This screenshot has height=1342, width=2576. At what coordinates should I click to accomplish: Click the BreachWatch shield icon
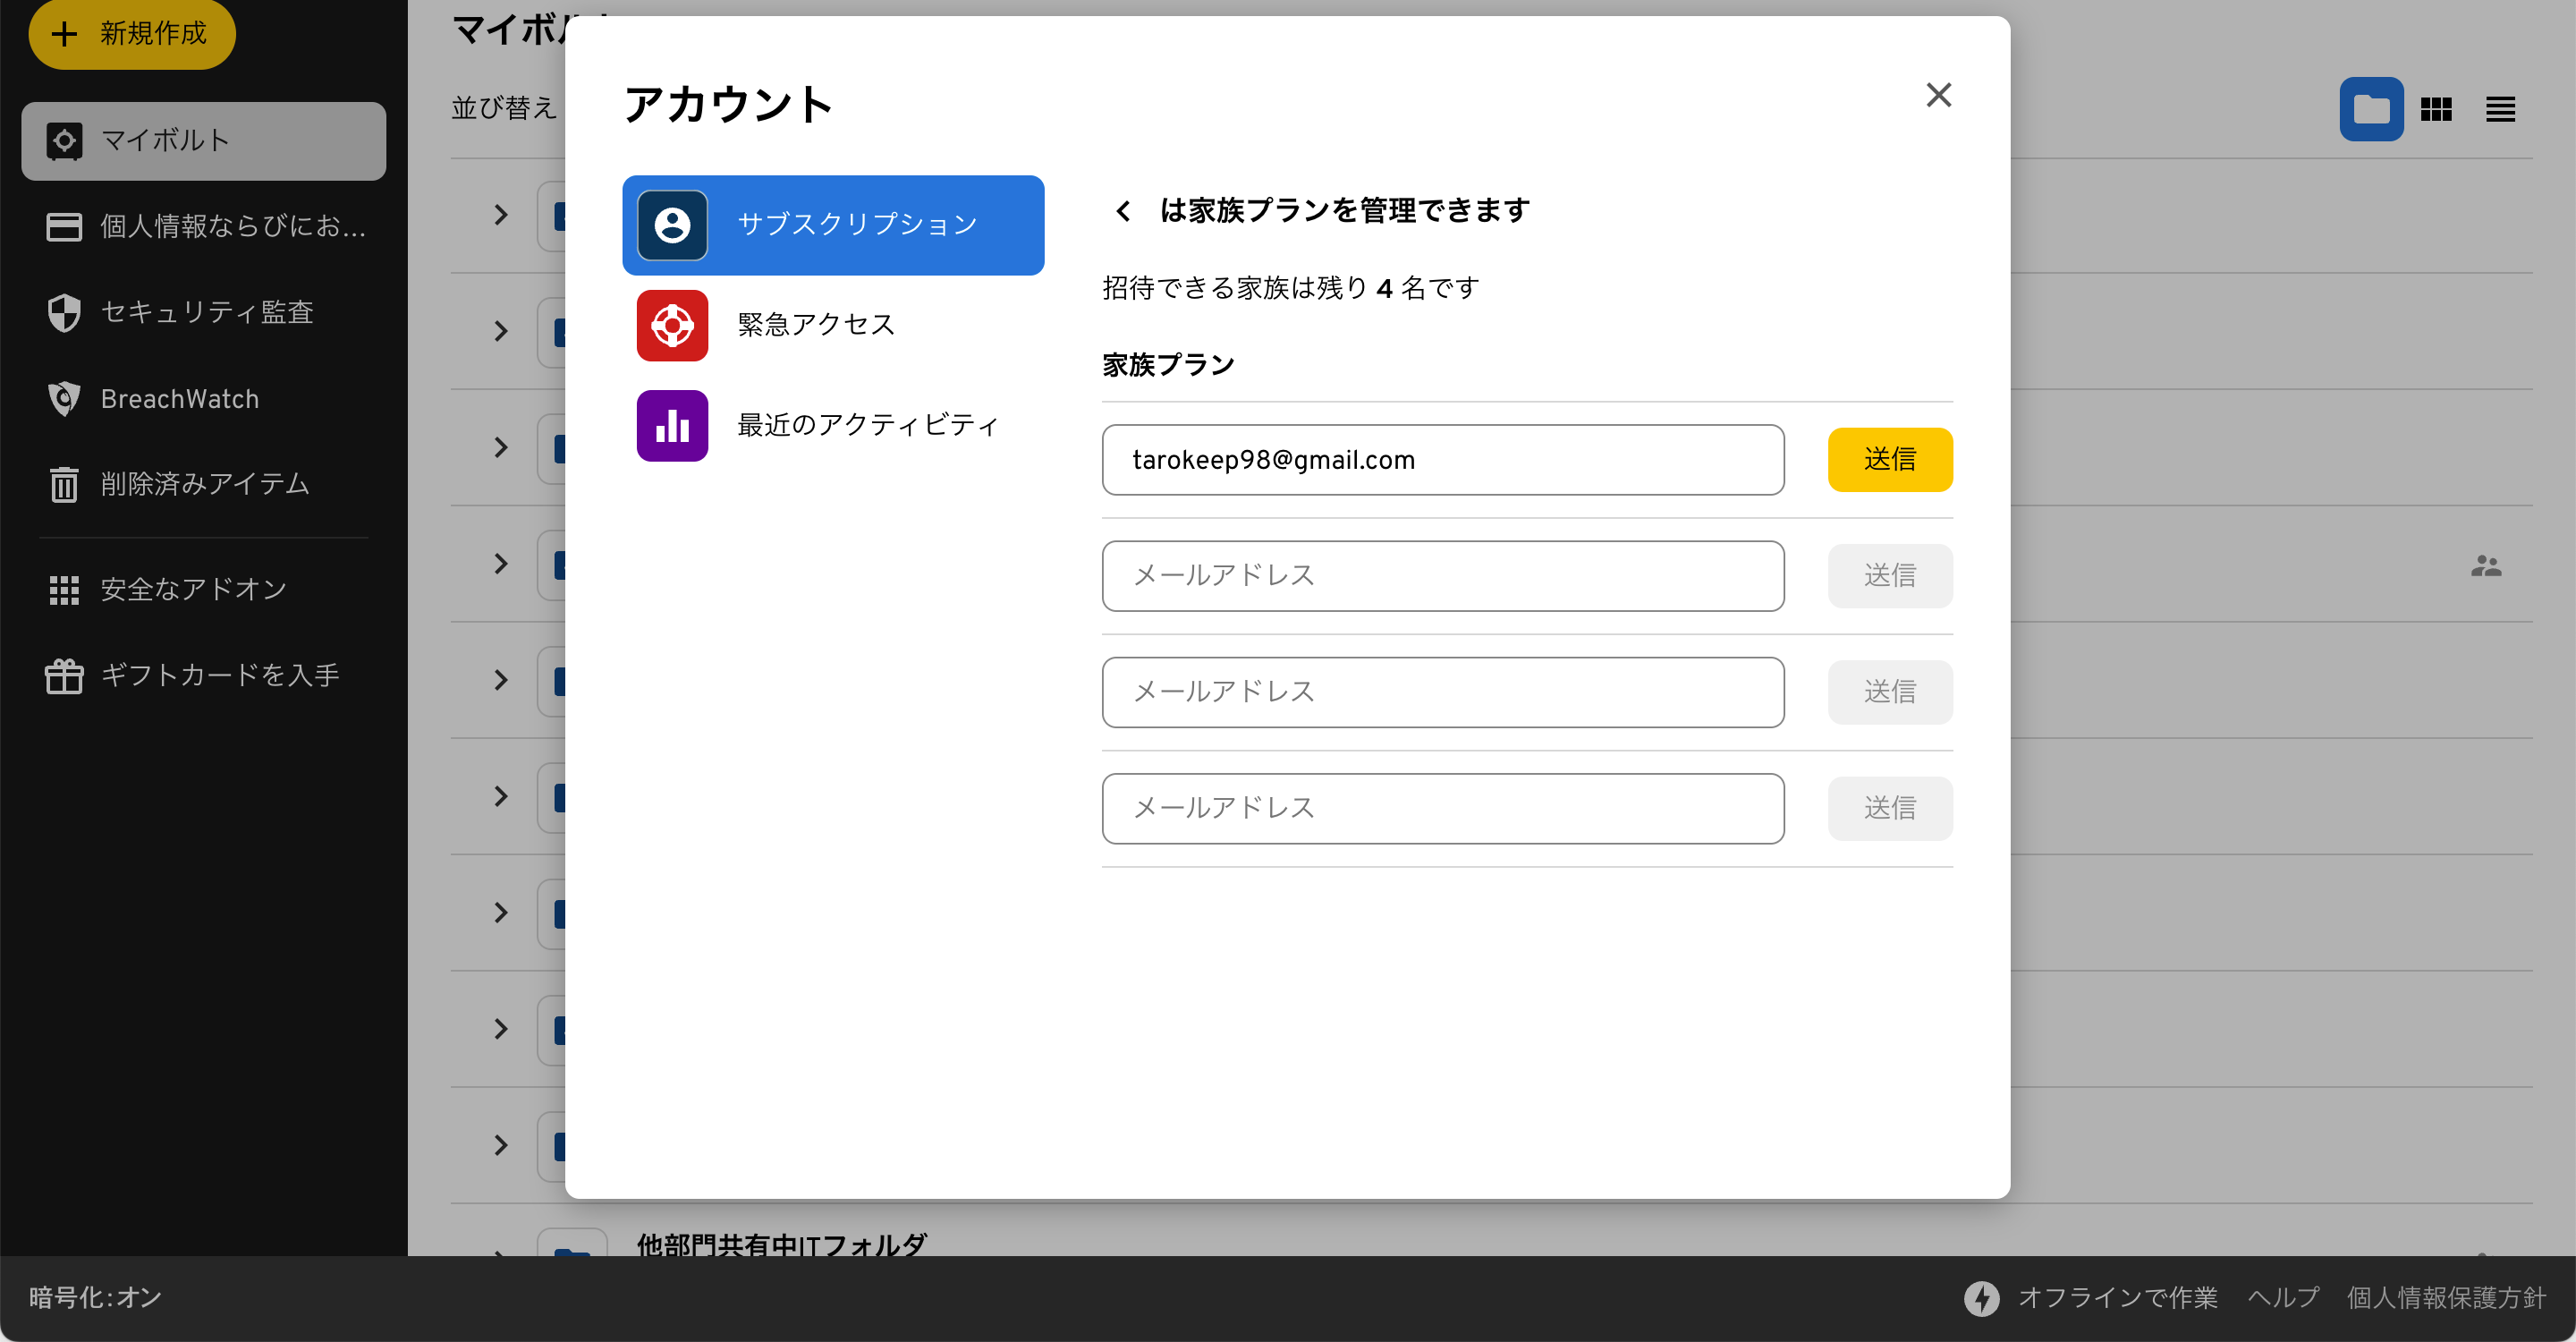[64, 399]
